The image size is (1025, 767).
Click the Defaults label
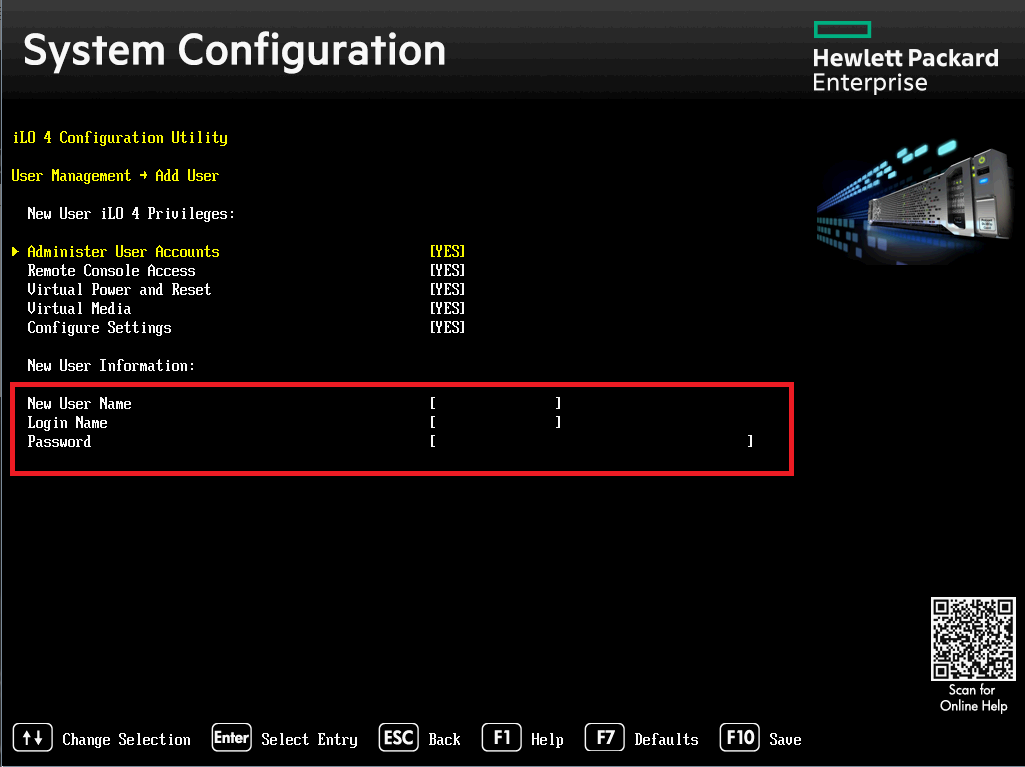pyautogui.click(x=666, y=740)
